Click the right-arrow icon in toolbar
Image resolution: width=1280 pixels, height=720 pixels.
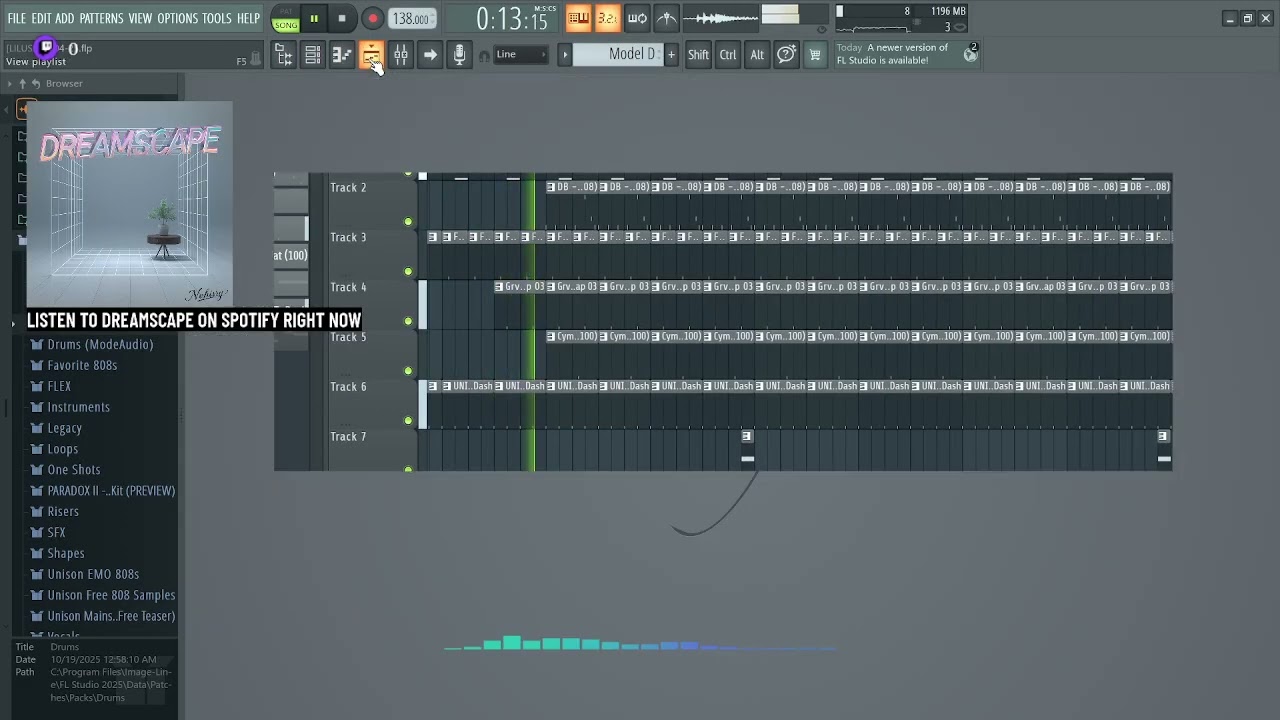coord(430,55)
